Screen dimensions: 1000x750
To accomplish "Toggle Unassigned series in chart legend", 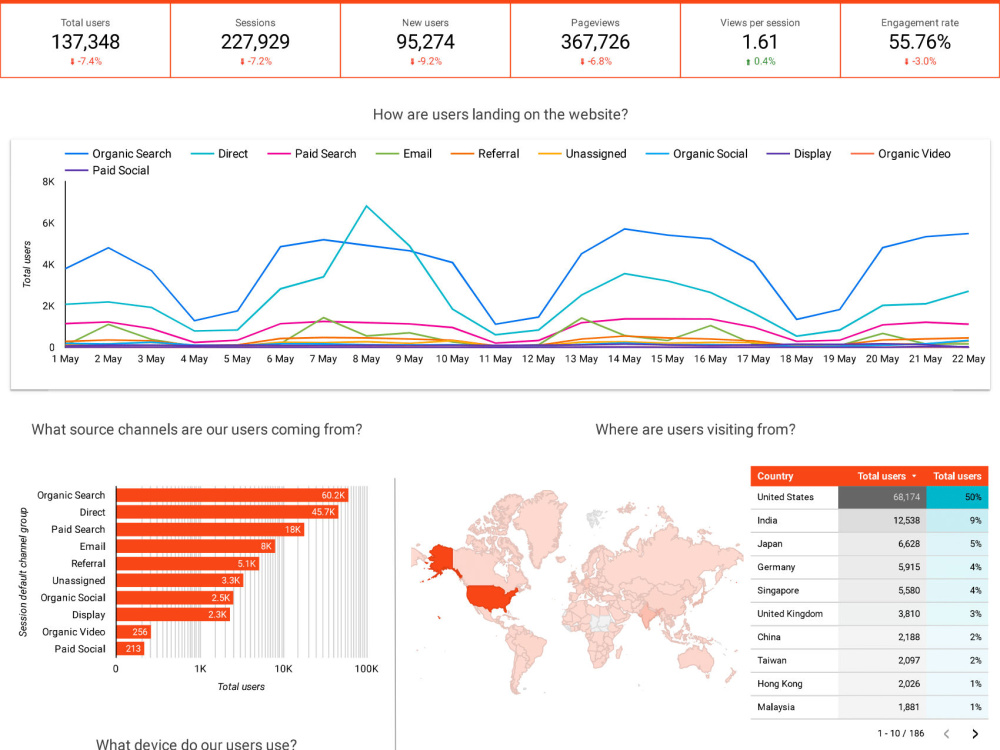I will (582, 154).
